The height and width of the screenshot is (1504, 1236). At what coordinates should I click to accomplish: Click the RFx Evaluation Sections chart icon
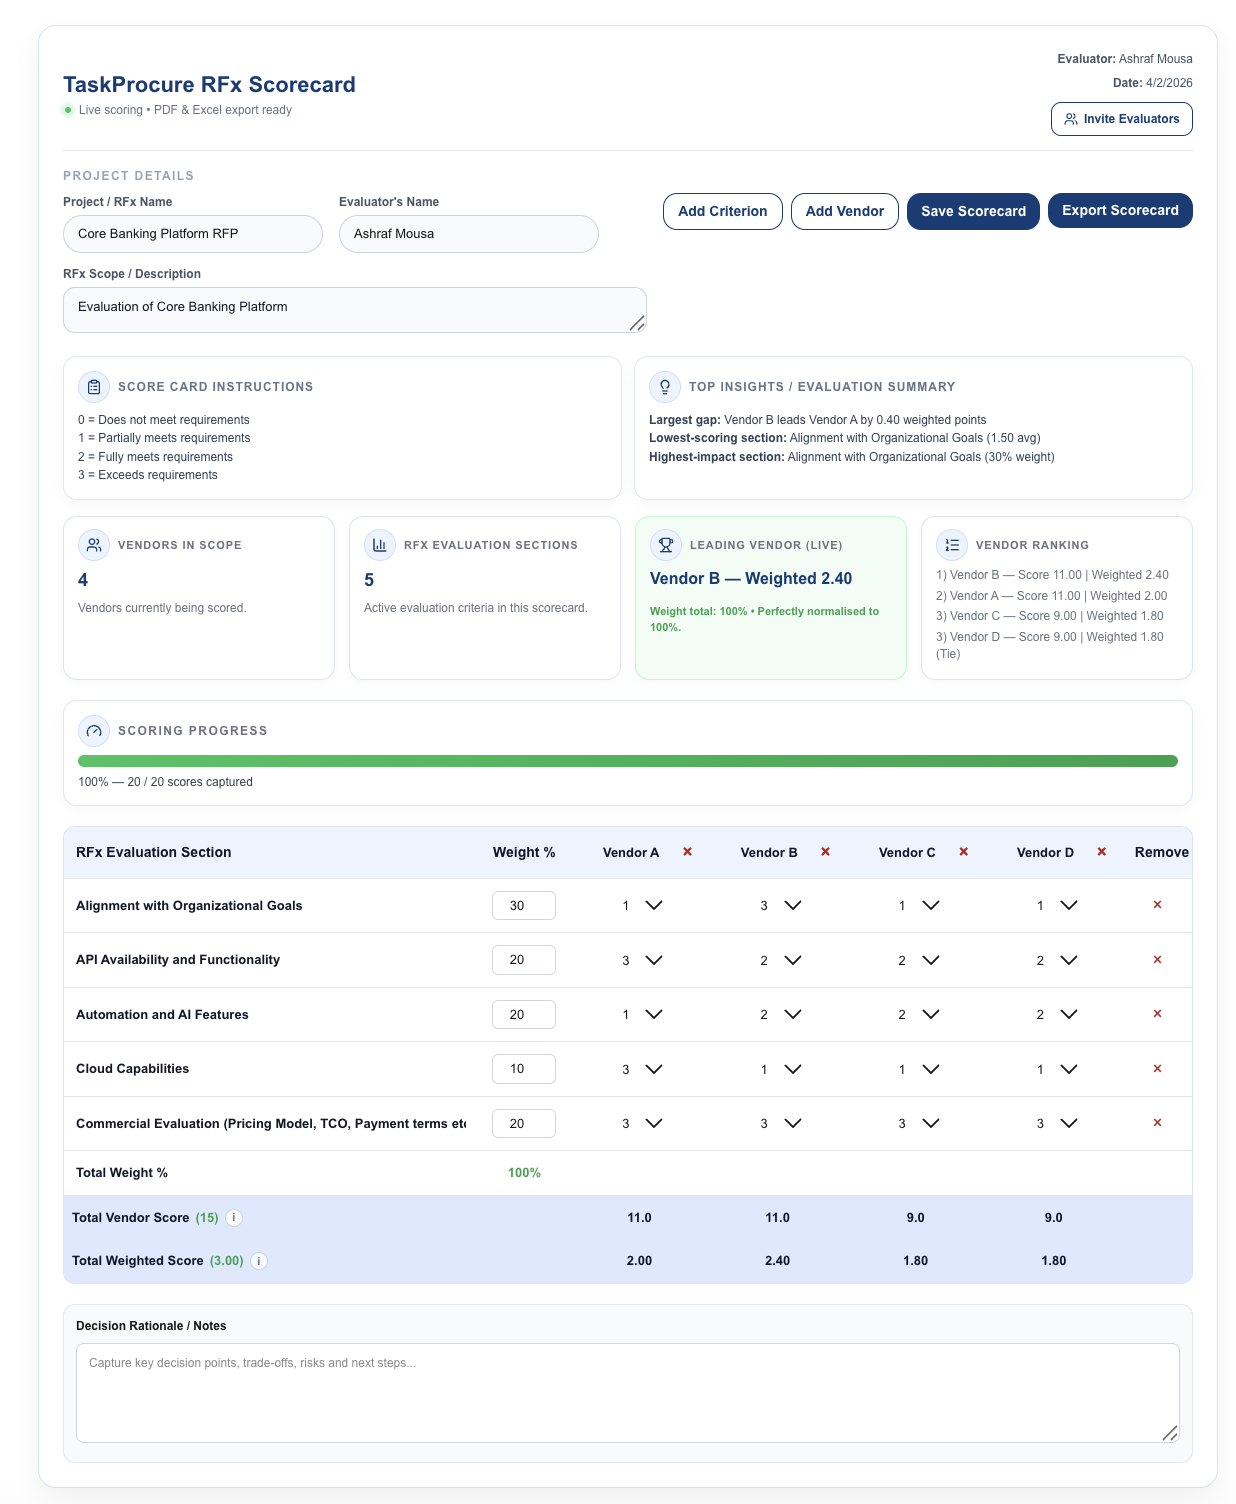pyautogui.click(x=380, y=545)
